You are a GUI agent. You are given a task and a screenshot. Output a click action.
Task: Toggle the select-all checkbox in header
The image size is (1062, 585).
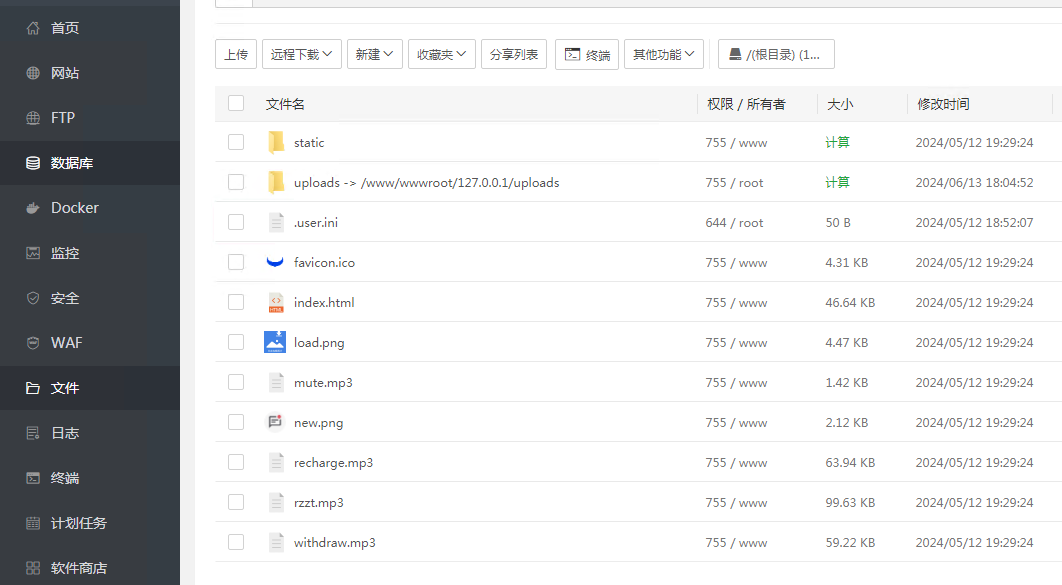(x=236, y=103)
